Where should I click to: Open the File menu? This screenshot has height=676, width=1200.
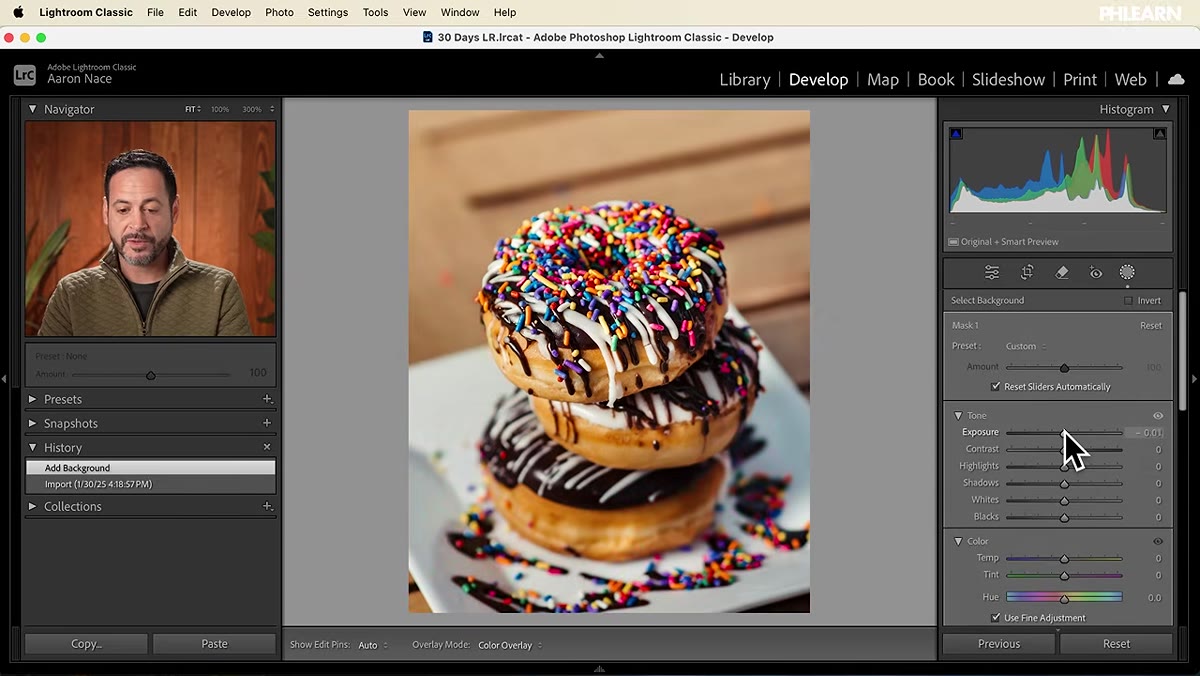pos(155,12)
